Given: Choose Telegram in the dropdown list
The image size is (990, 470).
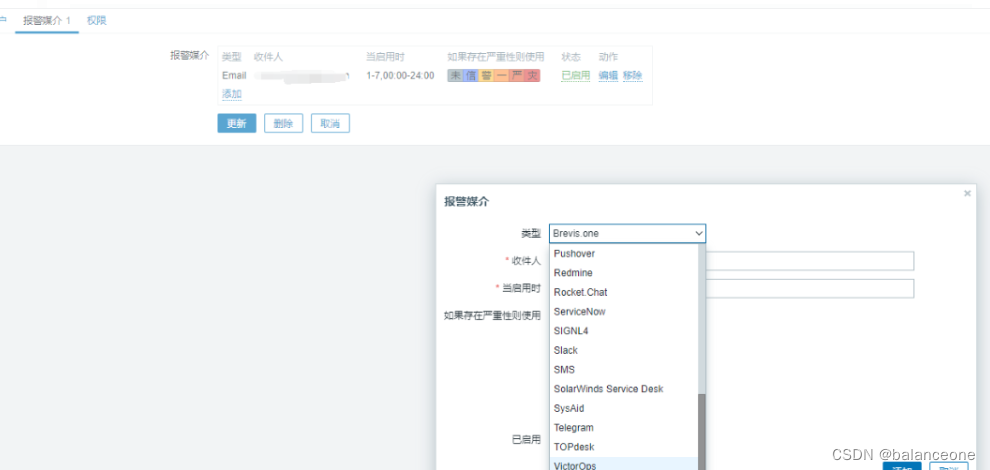Looking at the screenshot, I should pyautogui.click(x=623, y=428).
